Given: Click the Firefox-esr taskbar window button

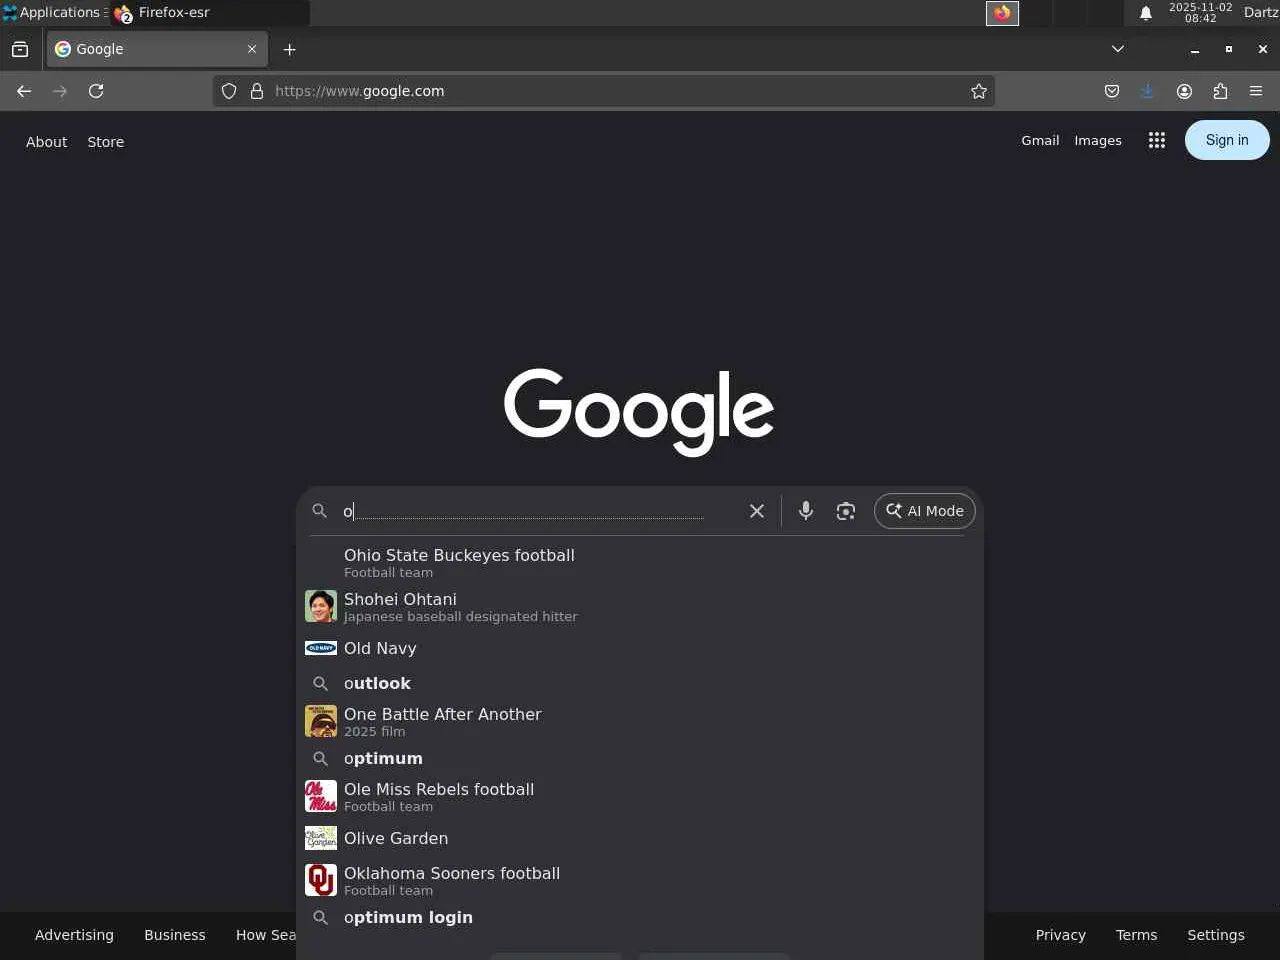Looking at the screenshot, I should [210, 13].
